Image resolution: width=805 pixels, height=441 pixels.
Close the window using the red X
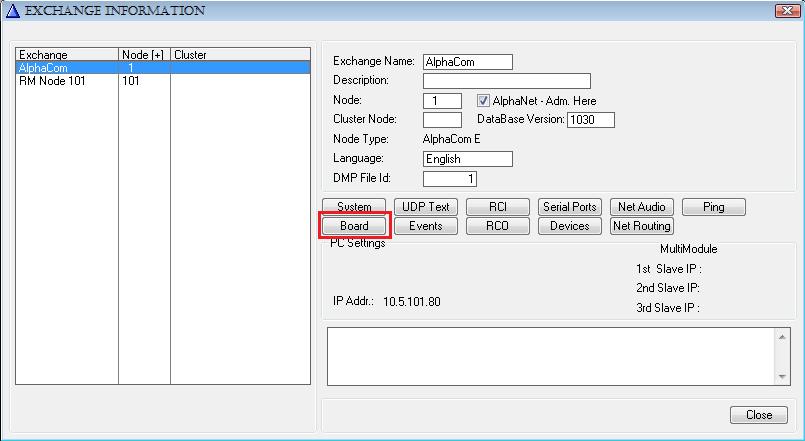click(x=788, y=10)
